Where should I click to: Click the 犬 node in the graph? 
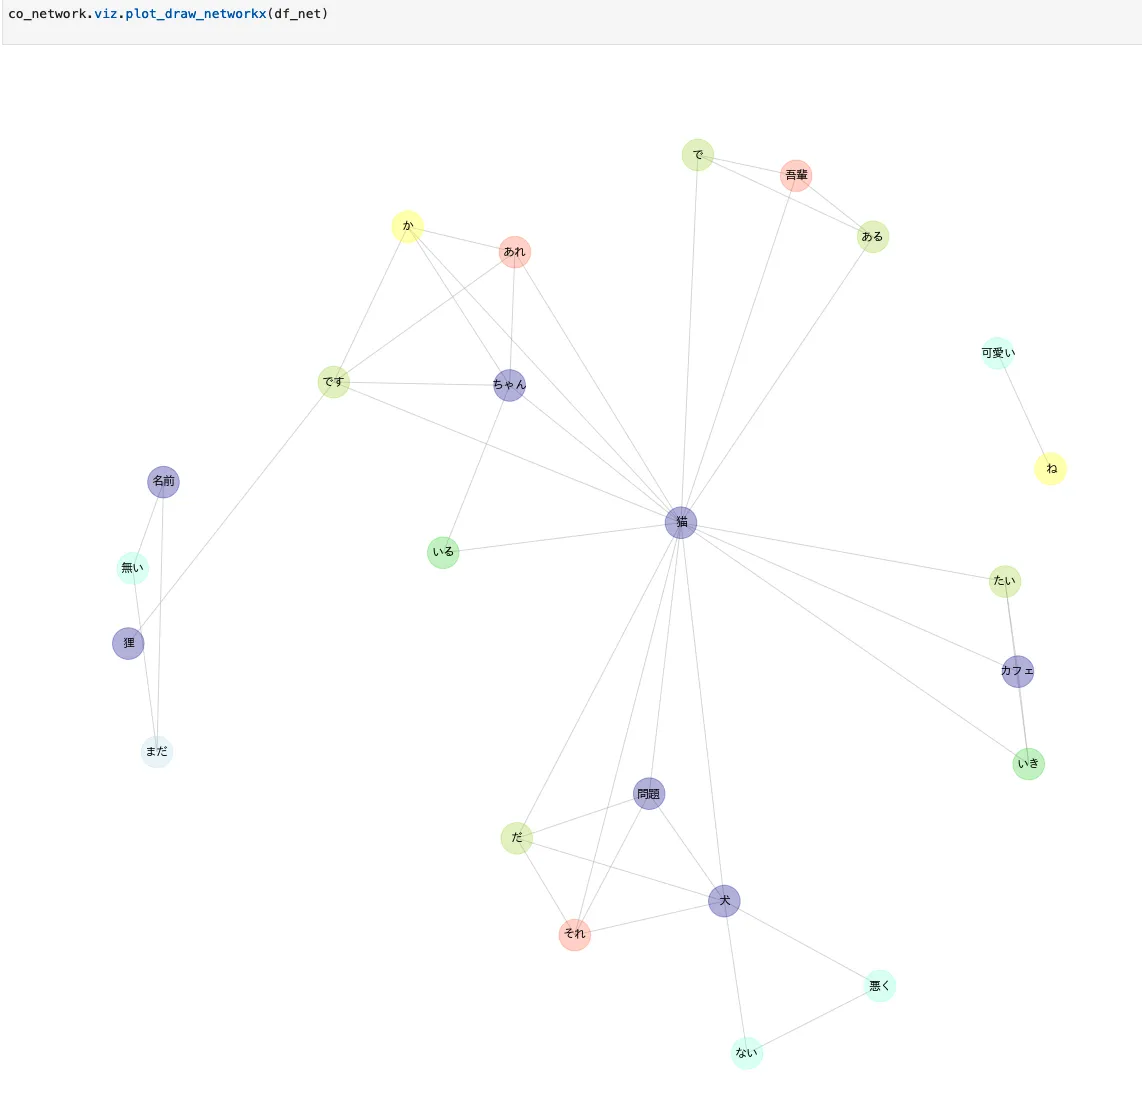click(x=724, y=901)
